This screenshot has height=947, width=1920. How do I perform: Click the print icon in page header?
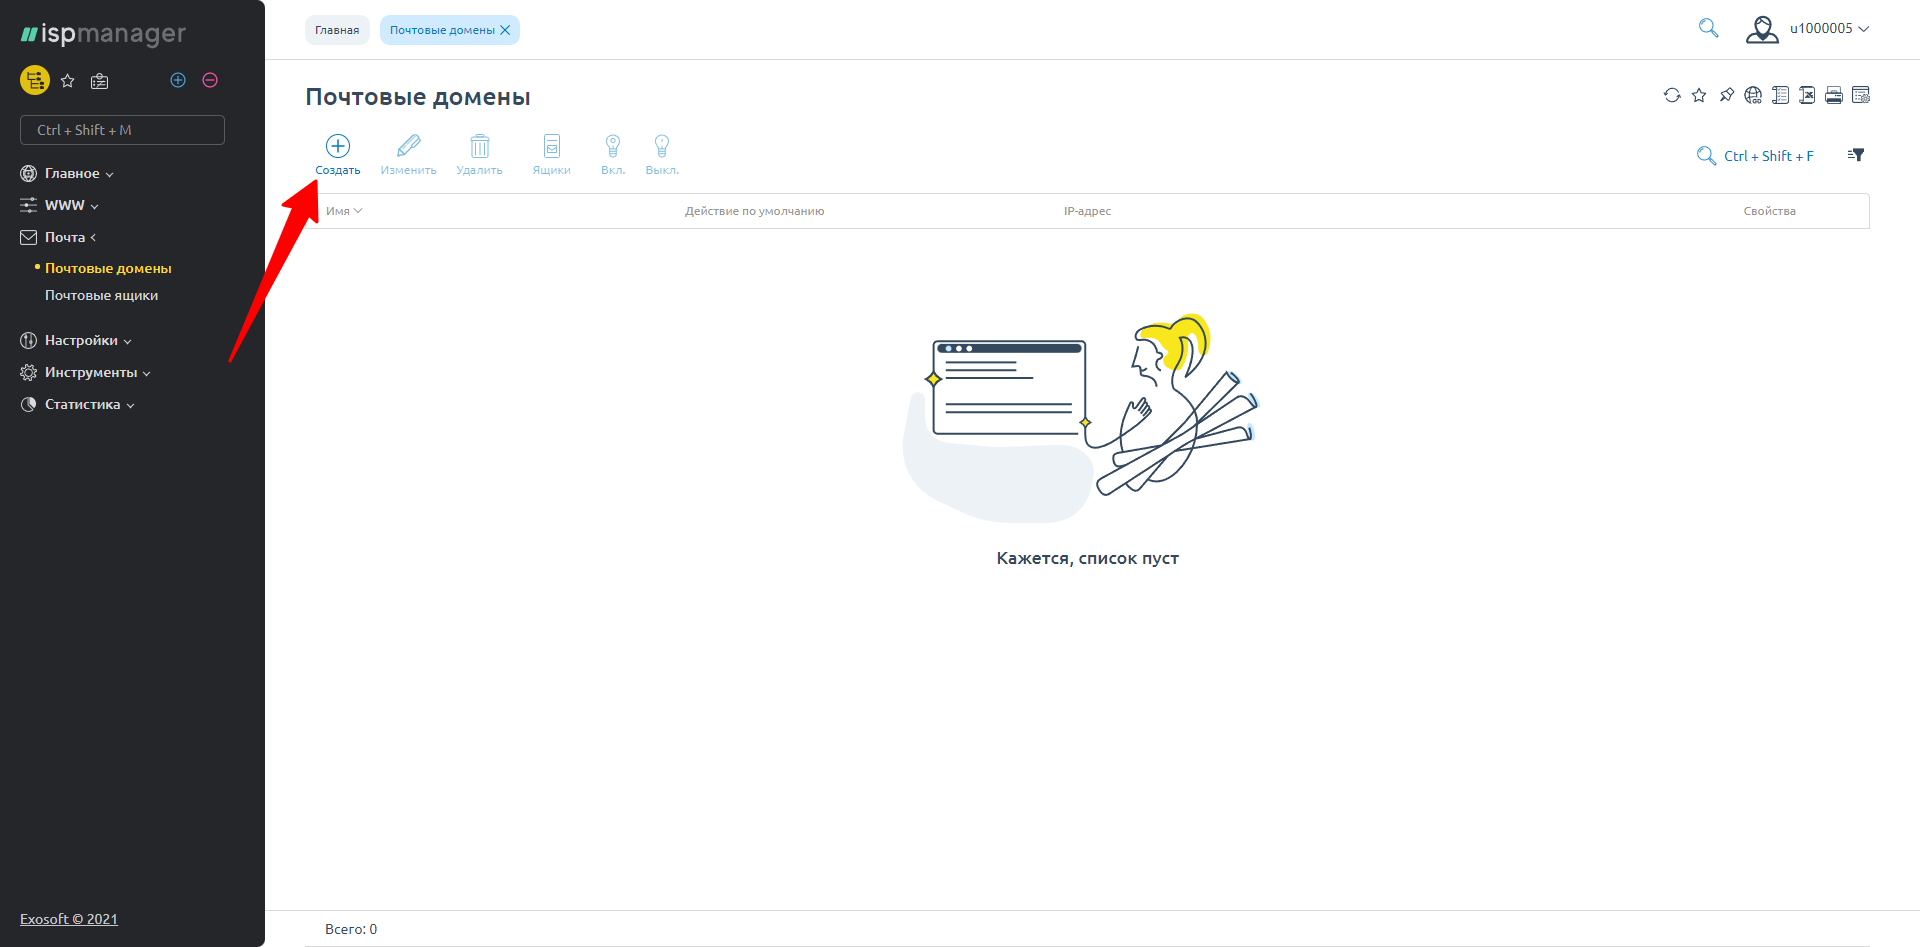(1834, 95)
